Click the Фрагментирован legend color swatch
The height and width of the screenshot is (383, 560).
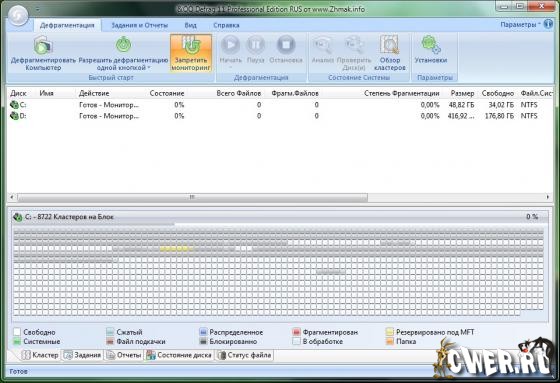pyautogui.click(x=296, y=332)
